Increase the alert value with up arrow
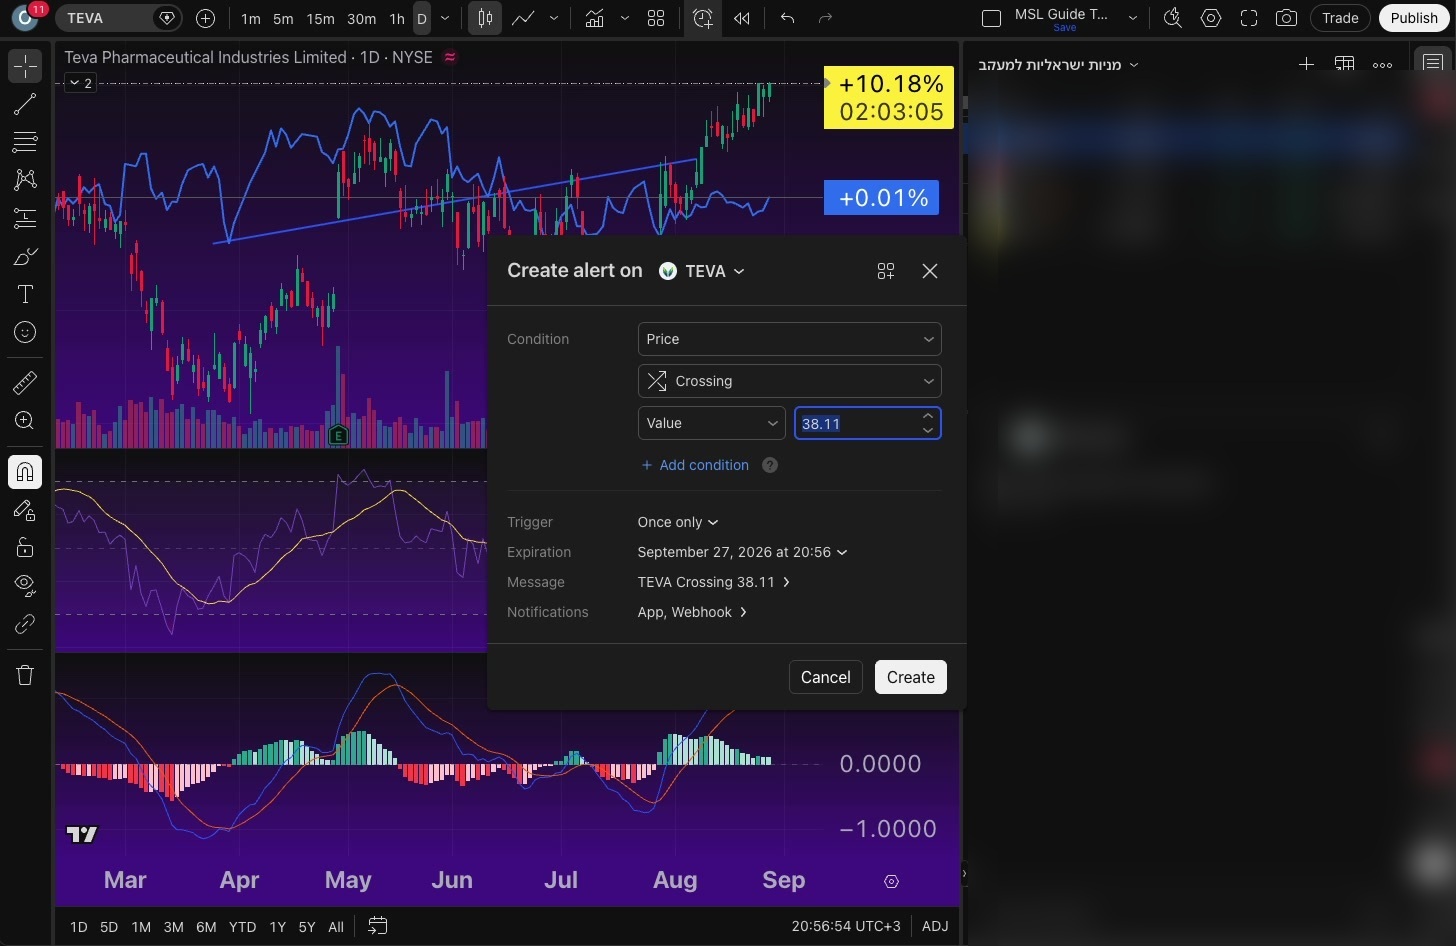The image size is (1456, 946). pyautogui.click(x=928, y=416)
